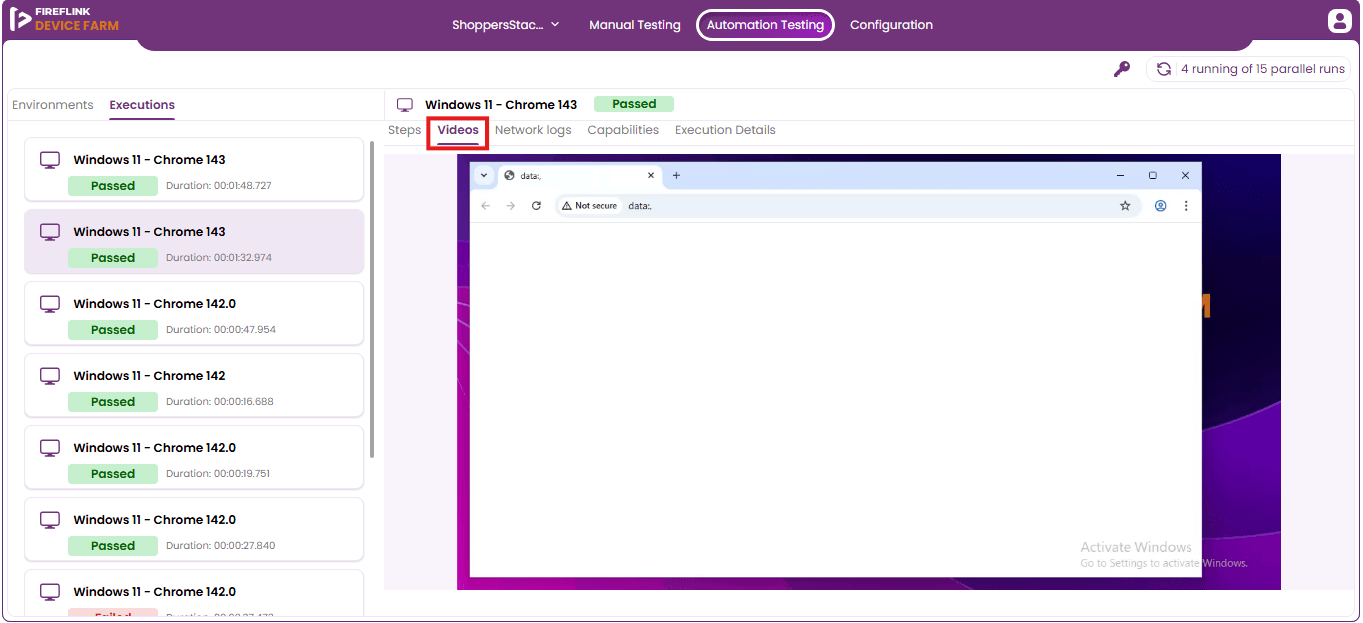This screenshot has height=623, width=1363.
Task: Click the Fireflink Device Farm logo
Action: click(65, 19)
